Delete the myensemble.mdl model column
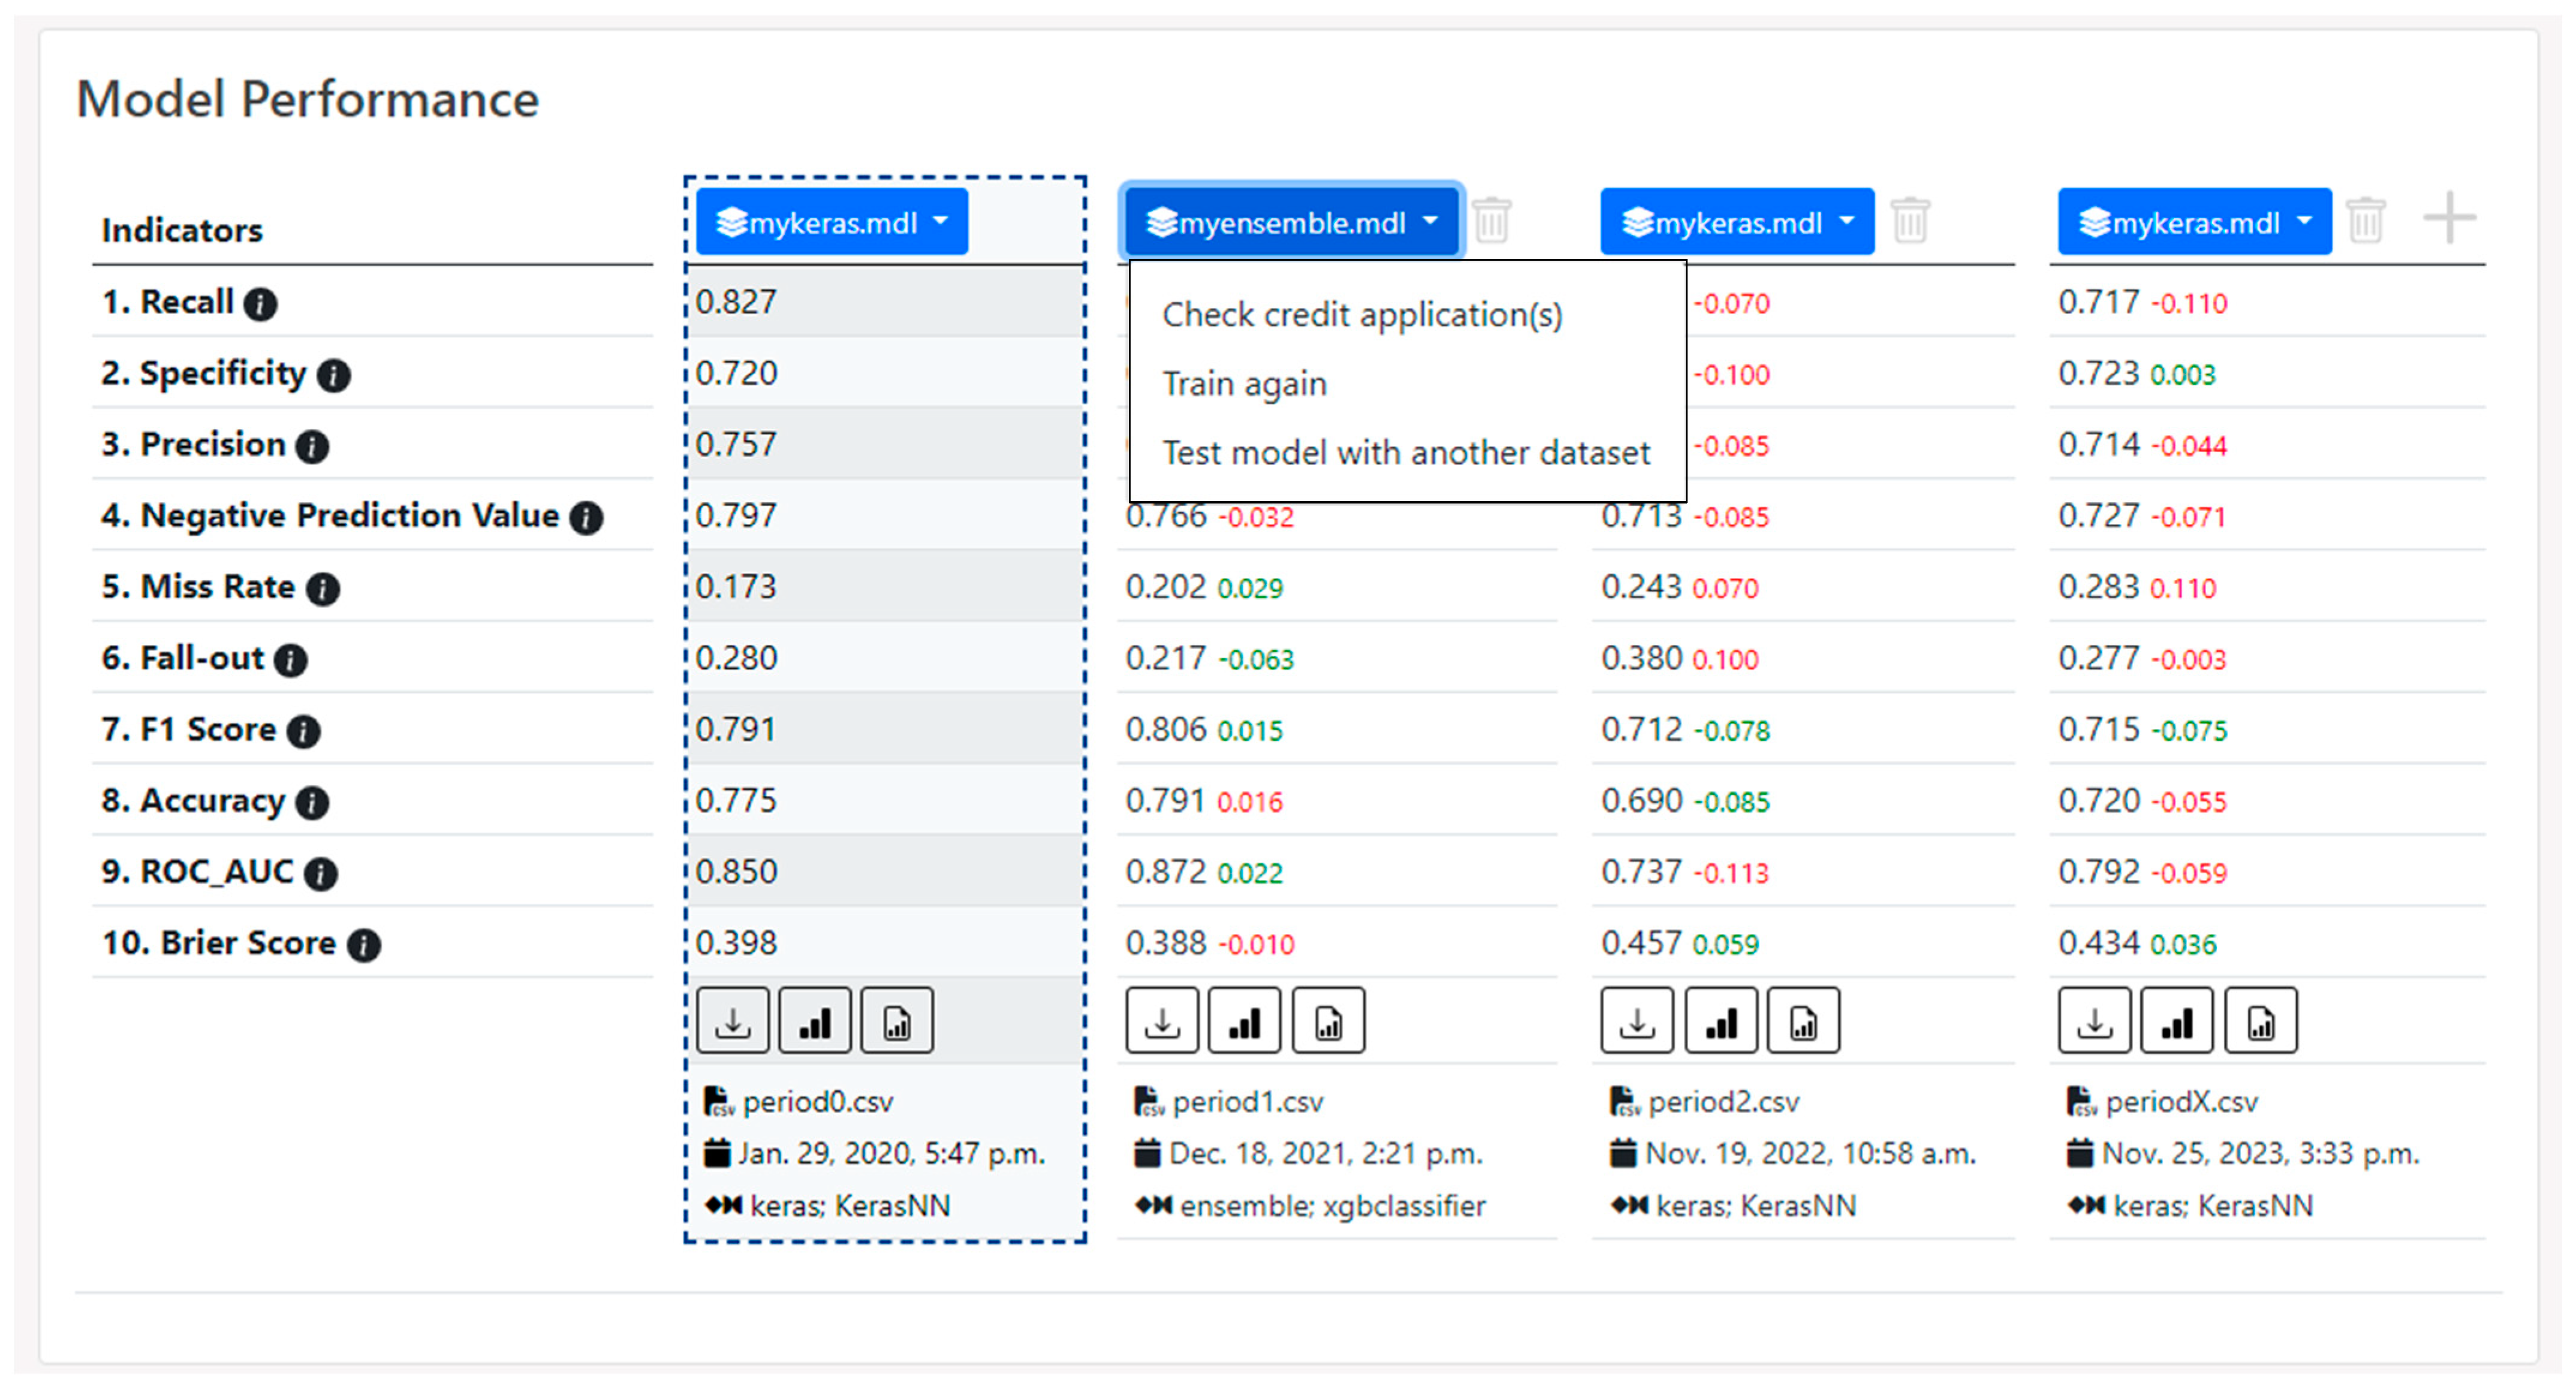This screenshot has width=2576, height=1384. (x=1492, y=220)
